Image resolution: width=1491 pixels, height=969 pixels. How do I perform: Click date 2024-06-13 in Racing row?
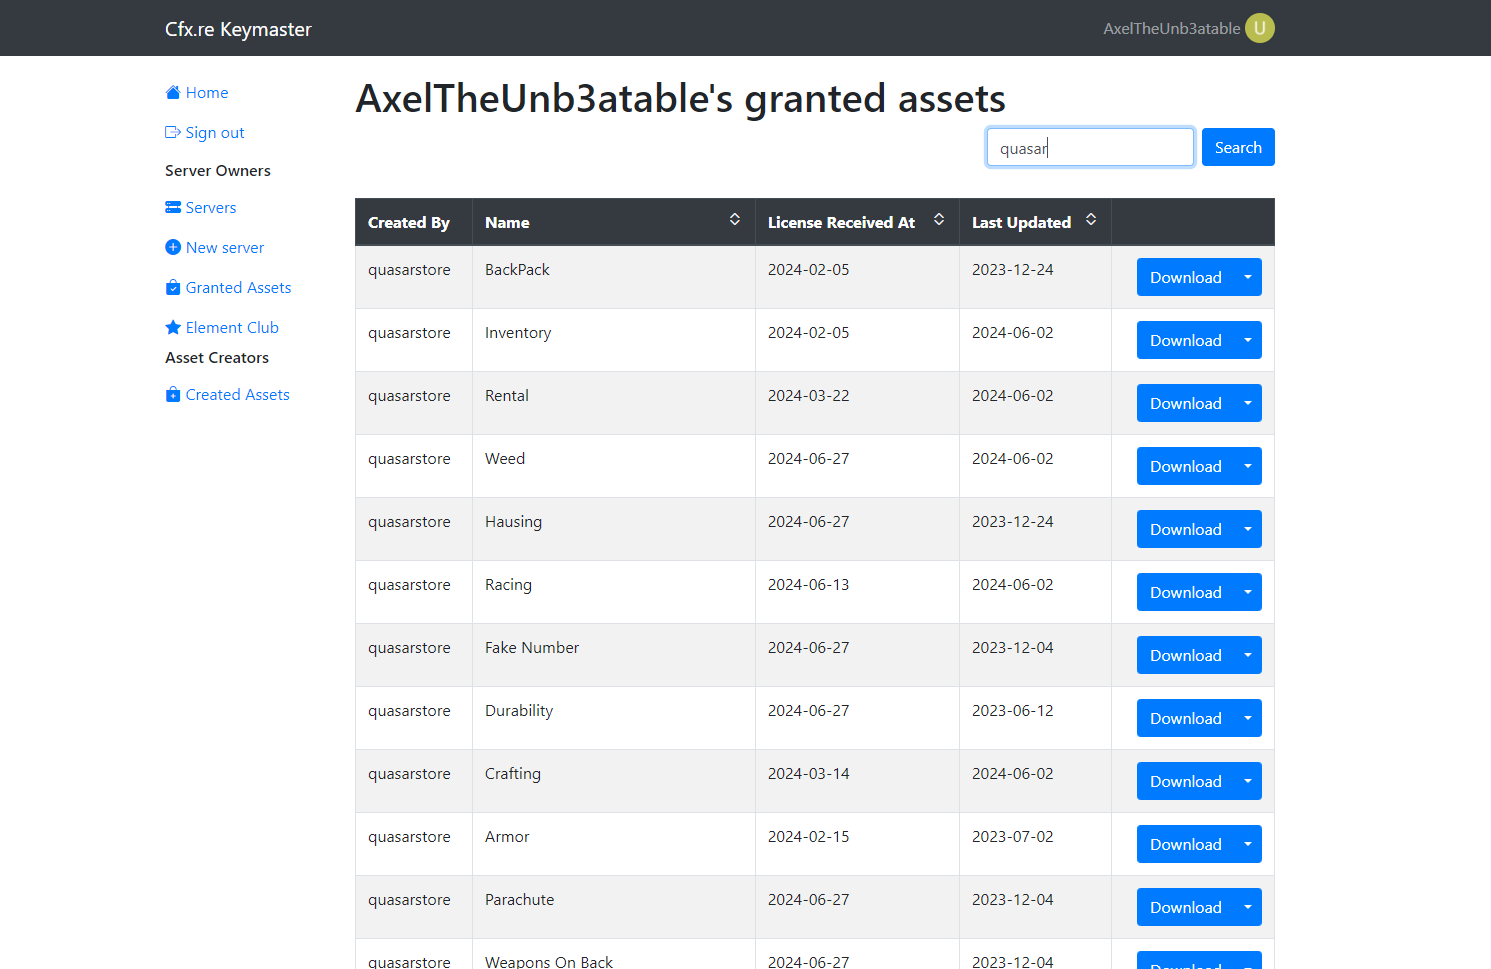click(808, 585)
